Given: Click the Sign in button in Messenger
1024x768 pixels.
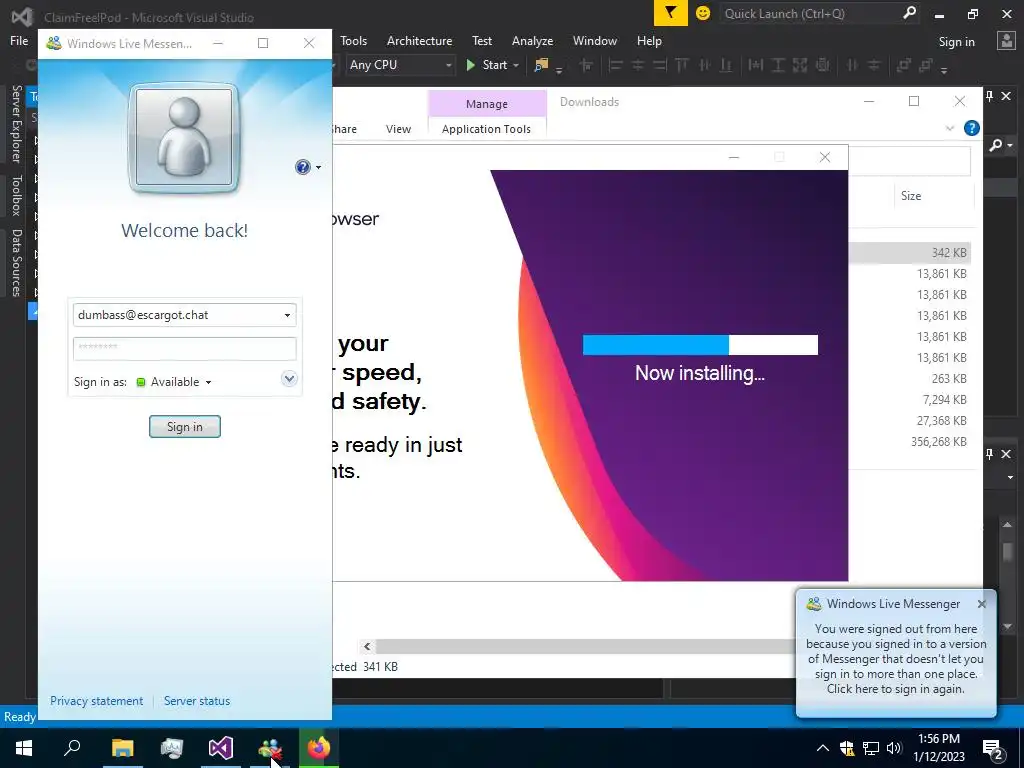Looking at the screenshot, I should (x=185, y=426).
